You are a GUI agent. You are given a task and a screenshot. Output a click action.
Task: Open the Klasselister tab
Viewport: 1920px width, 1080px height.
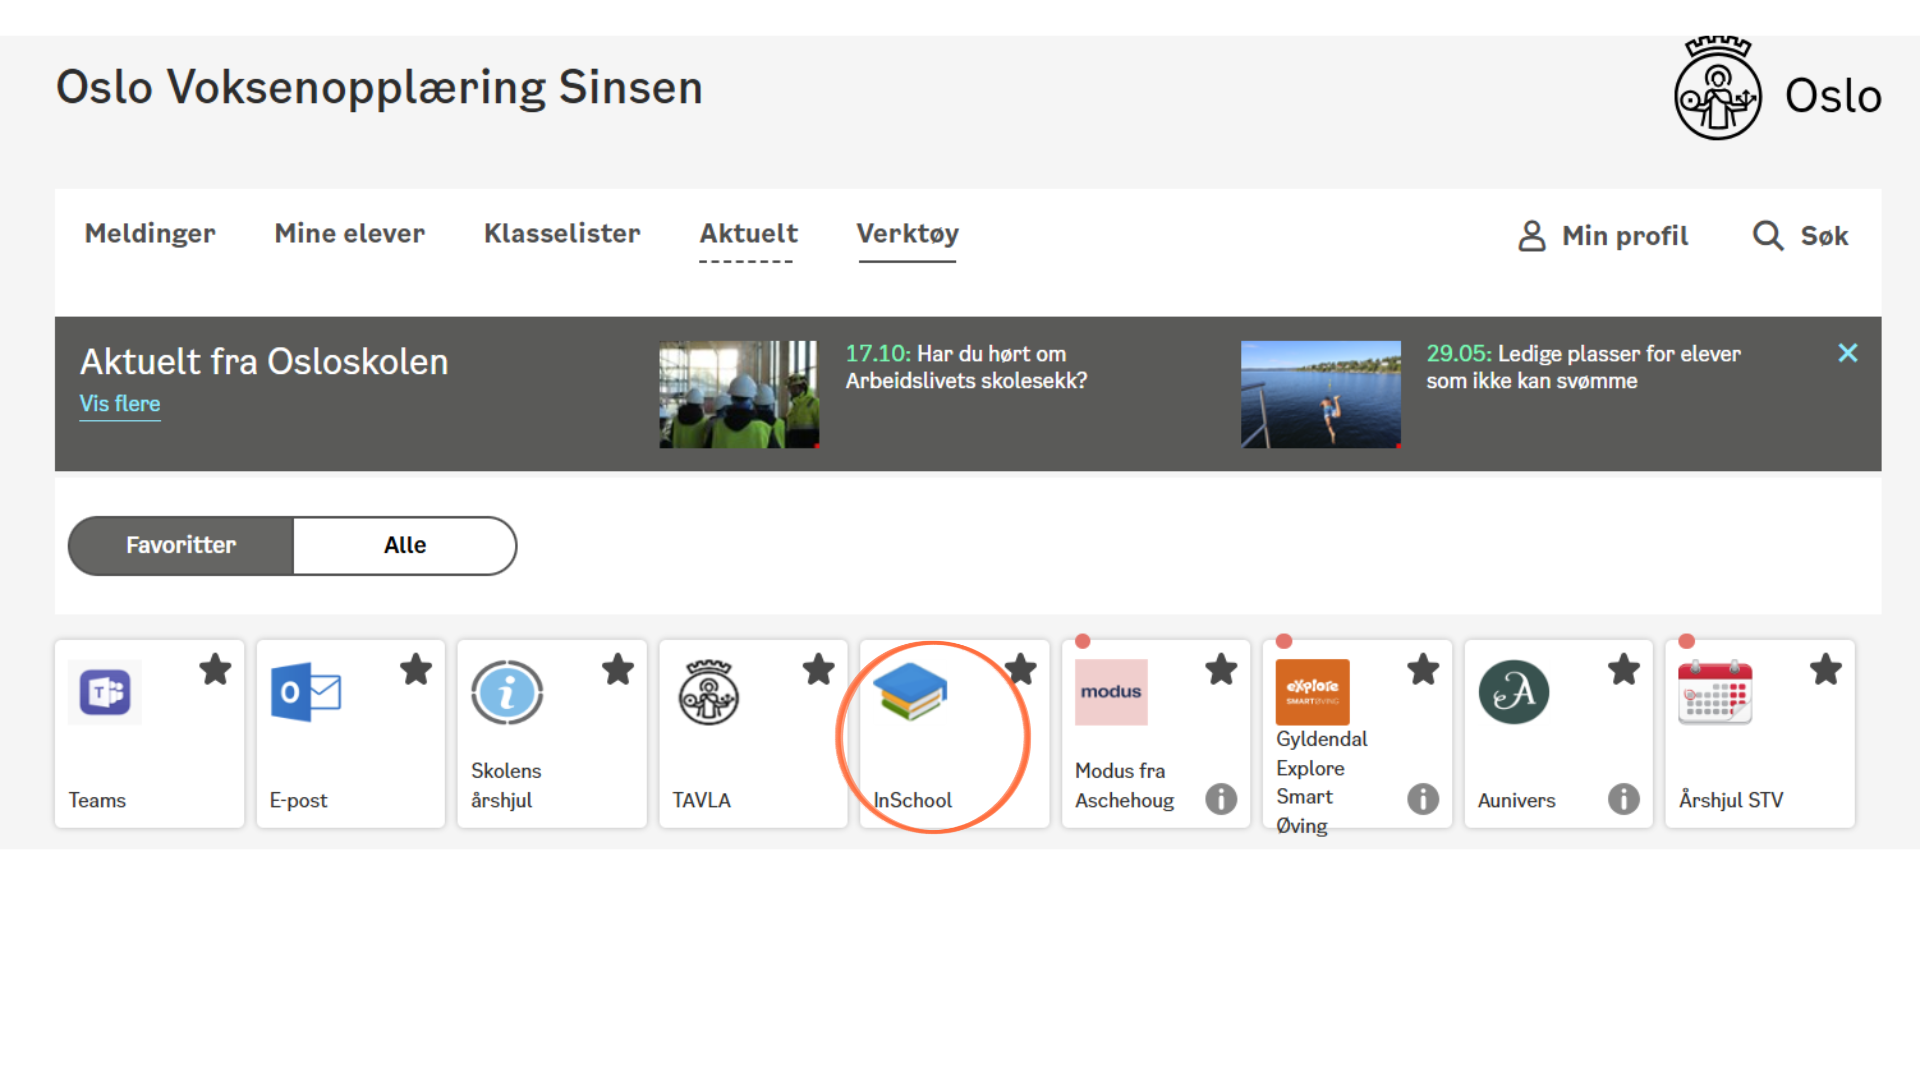[x=562, y=234]
